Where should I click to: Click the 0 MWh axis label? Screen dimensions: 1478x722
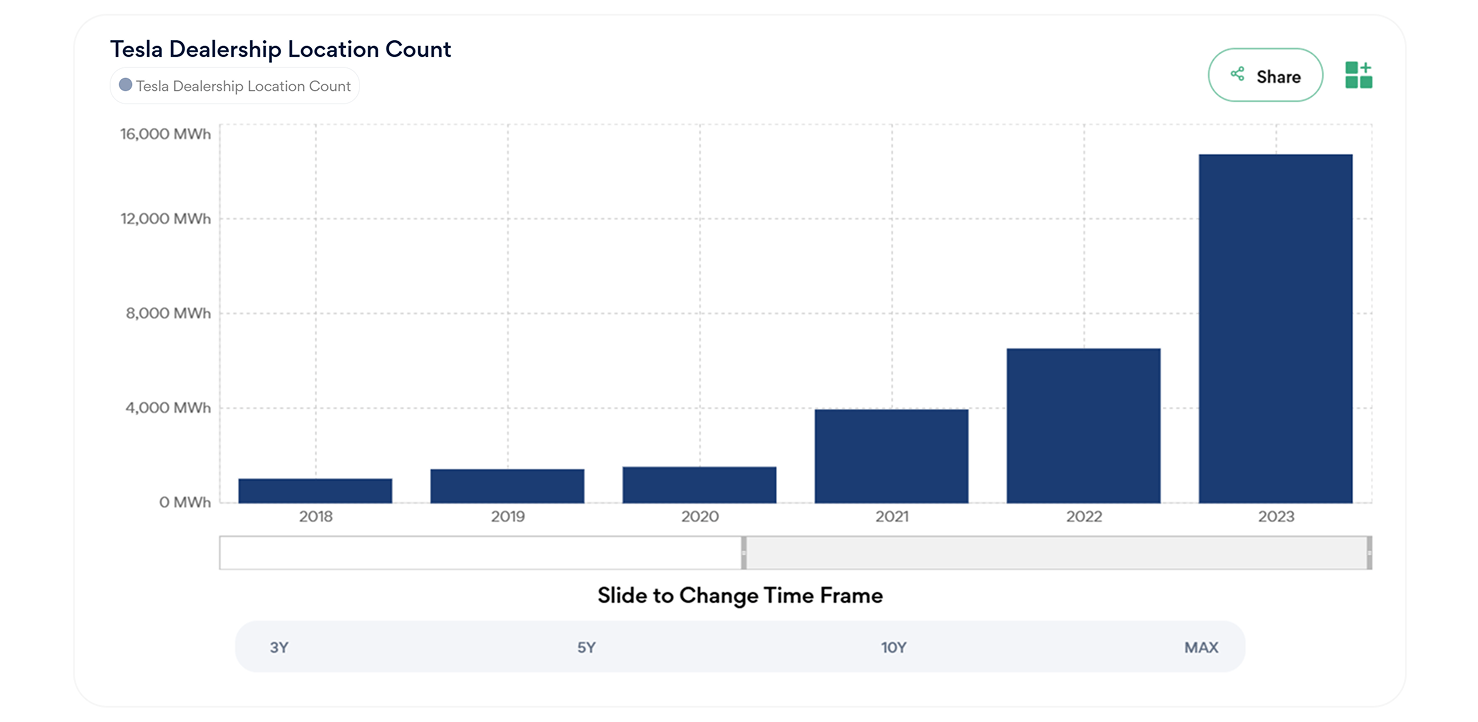click(185, 502)
